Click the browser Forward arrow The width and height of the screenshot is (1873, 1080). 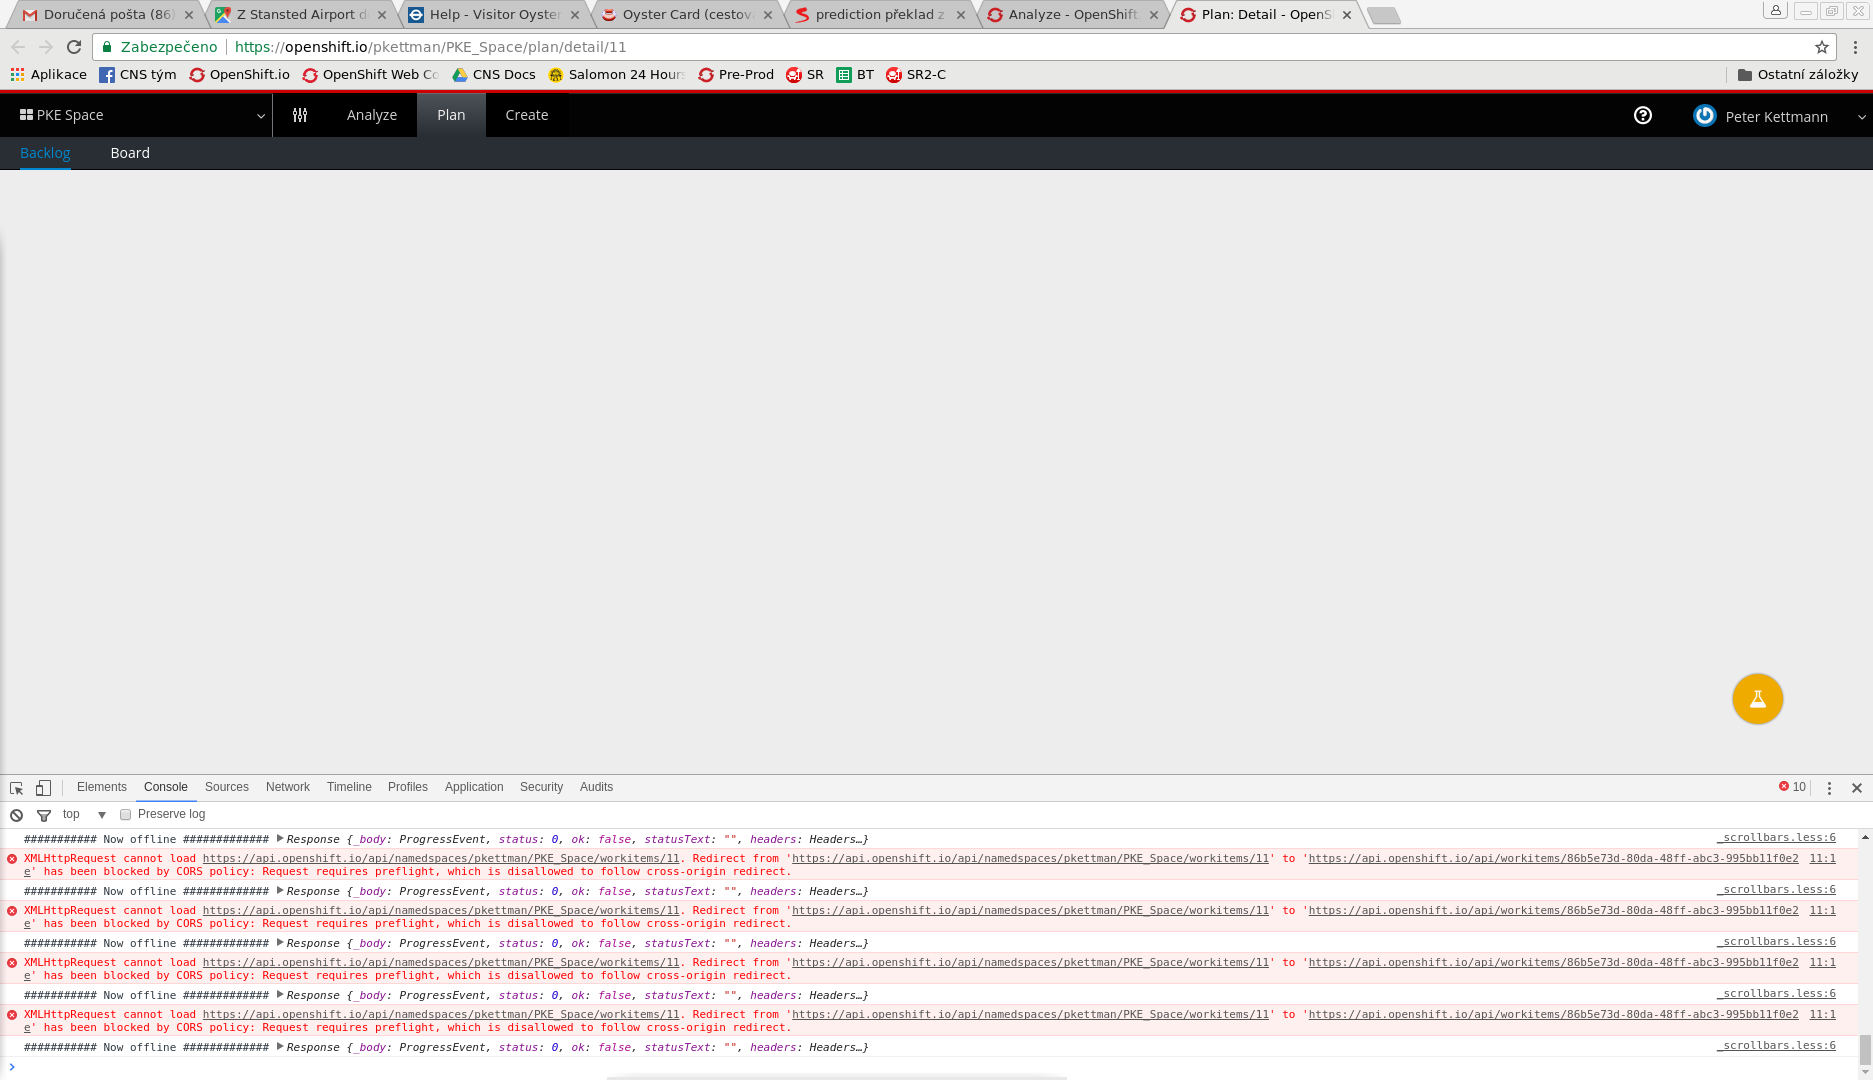point(46,47)
